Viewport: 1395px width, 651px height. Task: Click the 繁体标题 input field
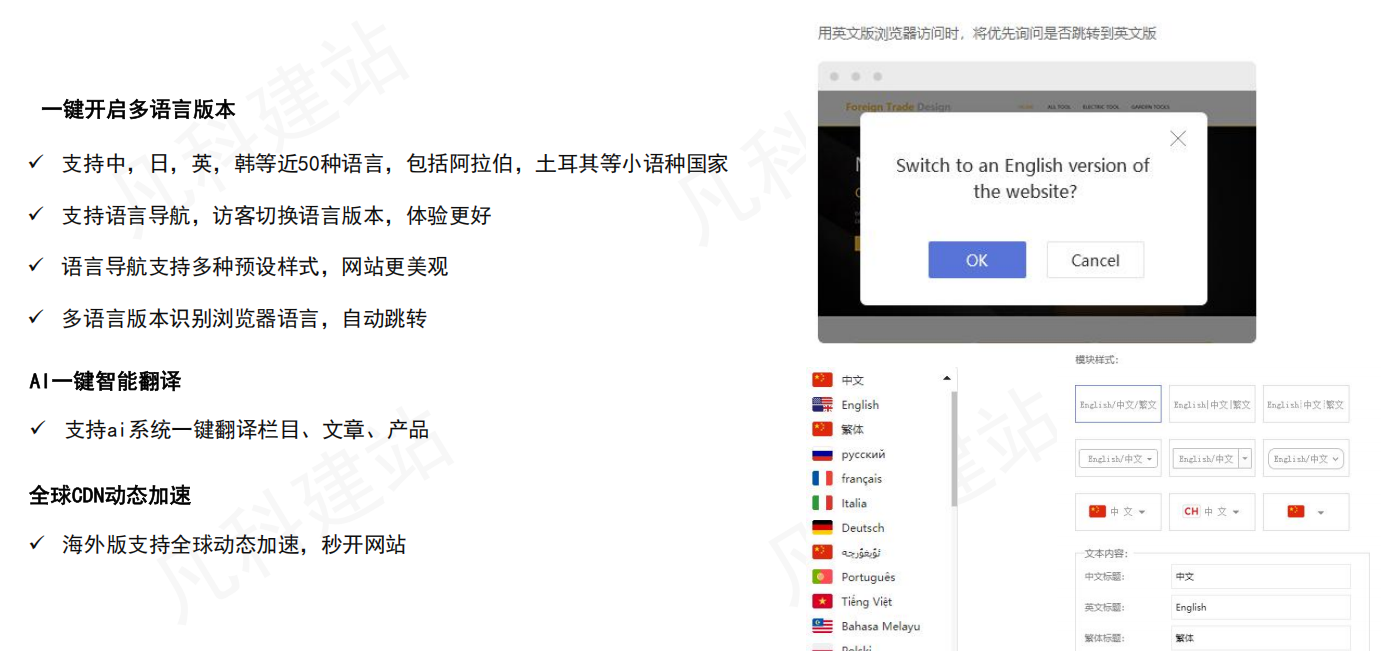[1260, 637]
